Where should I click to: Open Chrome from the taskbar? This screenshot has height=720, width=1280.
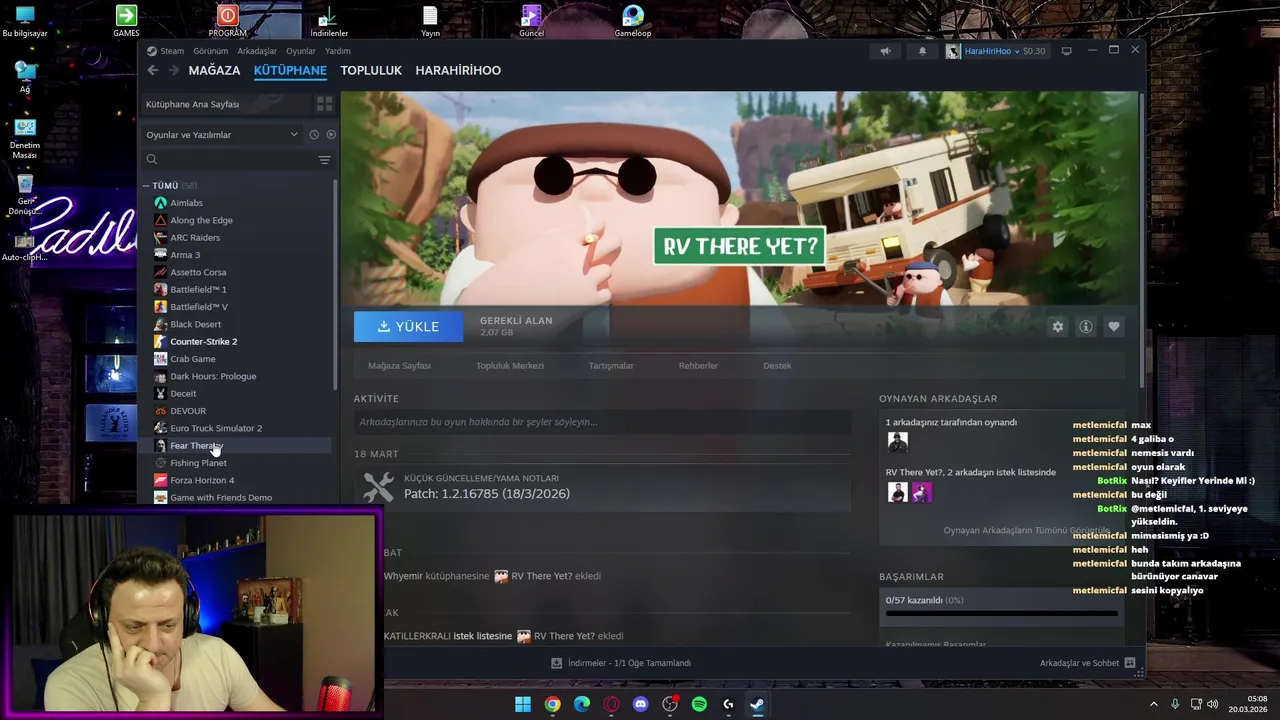pos(552,704)
